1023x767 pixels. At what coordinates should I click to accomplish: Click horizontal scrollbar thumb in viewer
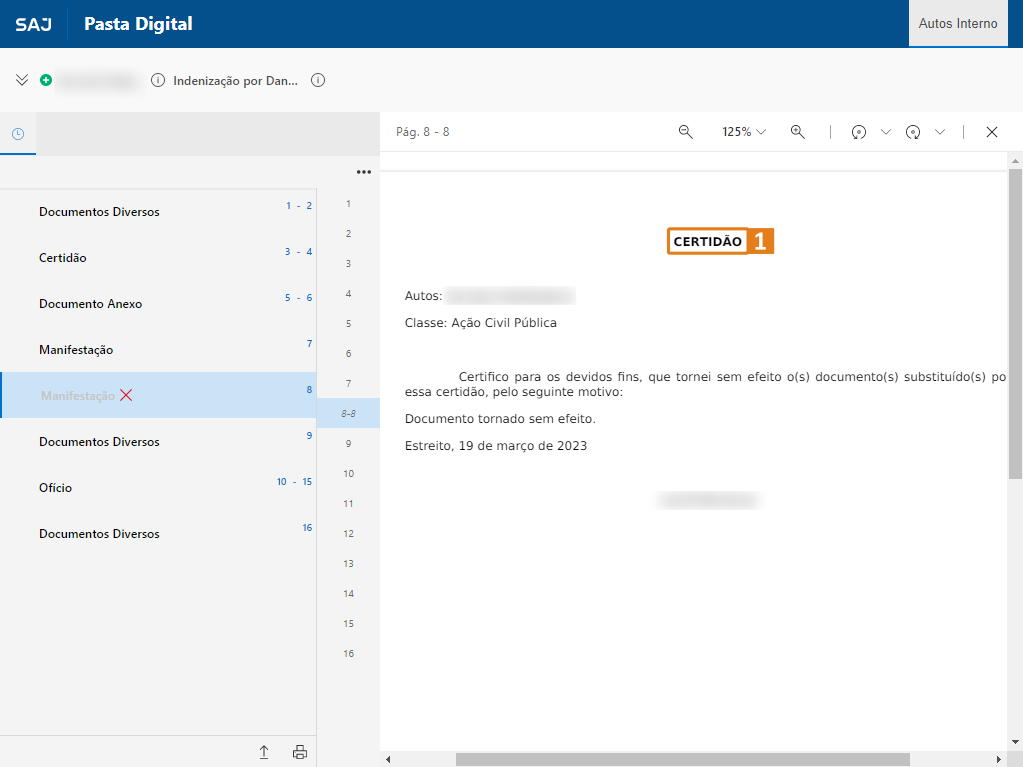pos(682,759)
